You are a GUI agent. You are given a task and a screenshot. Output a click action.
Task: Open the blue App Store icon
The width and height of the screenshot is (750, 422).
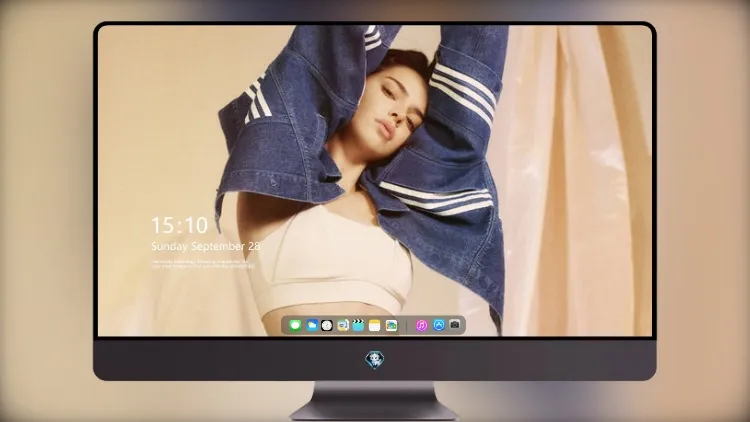(439, 325)
